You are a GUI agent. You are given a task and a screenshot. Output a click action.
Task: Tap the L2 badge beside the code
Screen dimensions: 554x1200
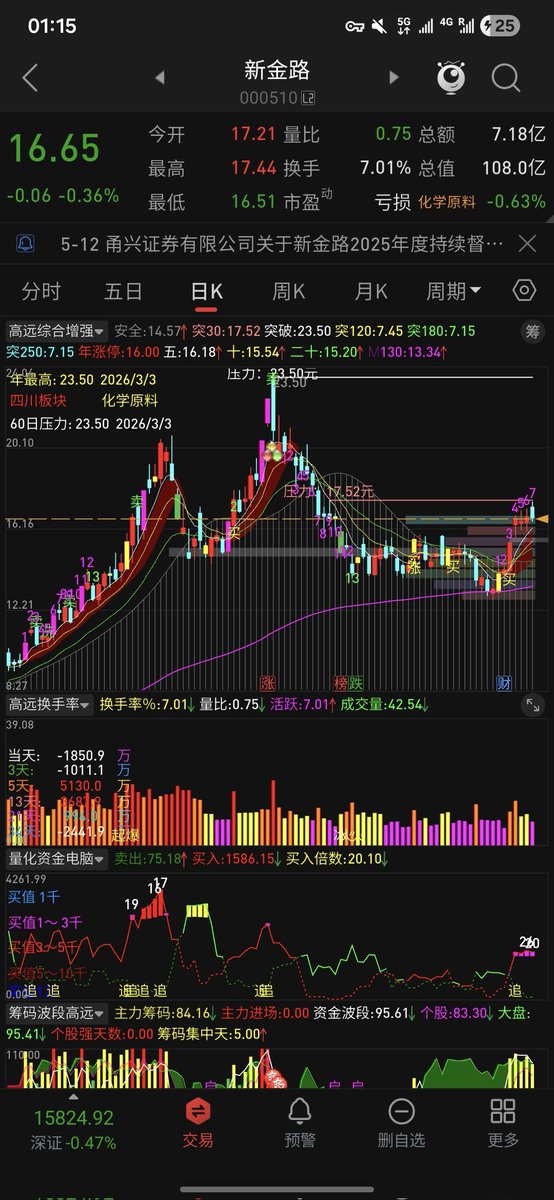[x=308, y=98]
